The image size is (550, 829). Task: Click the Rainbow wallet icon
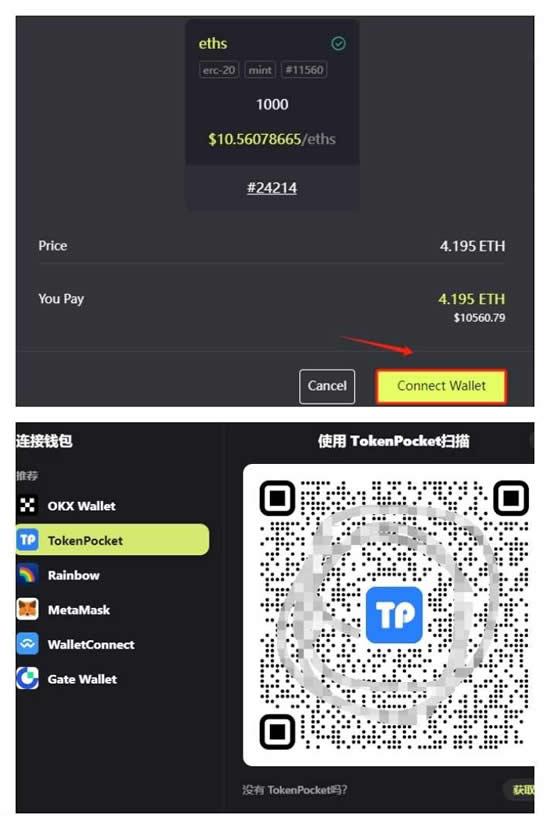tap(28, 575)
